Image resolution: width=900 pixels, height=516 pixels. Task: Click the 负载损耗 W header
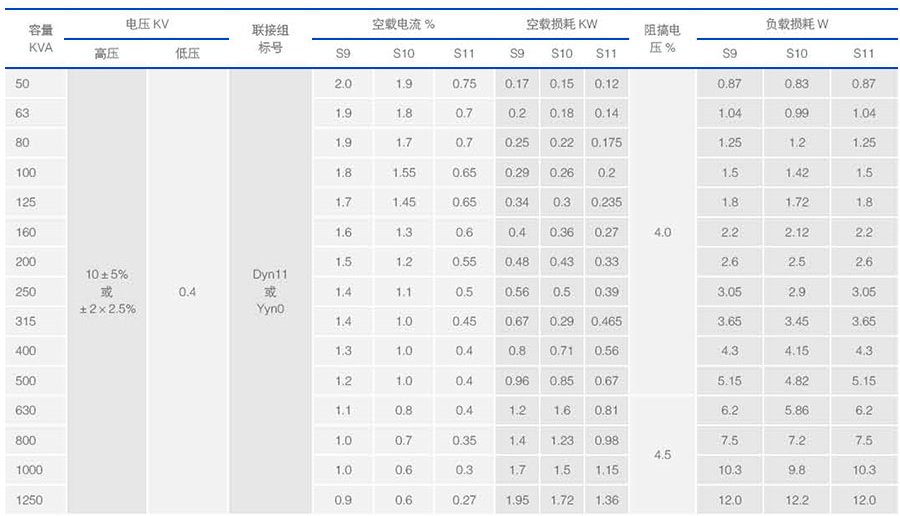tap(796, 24)
